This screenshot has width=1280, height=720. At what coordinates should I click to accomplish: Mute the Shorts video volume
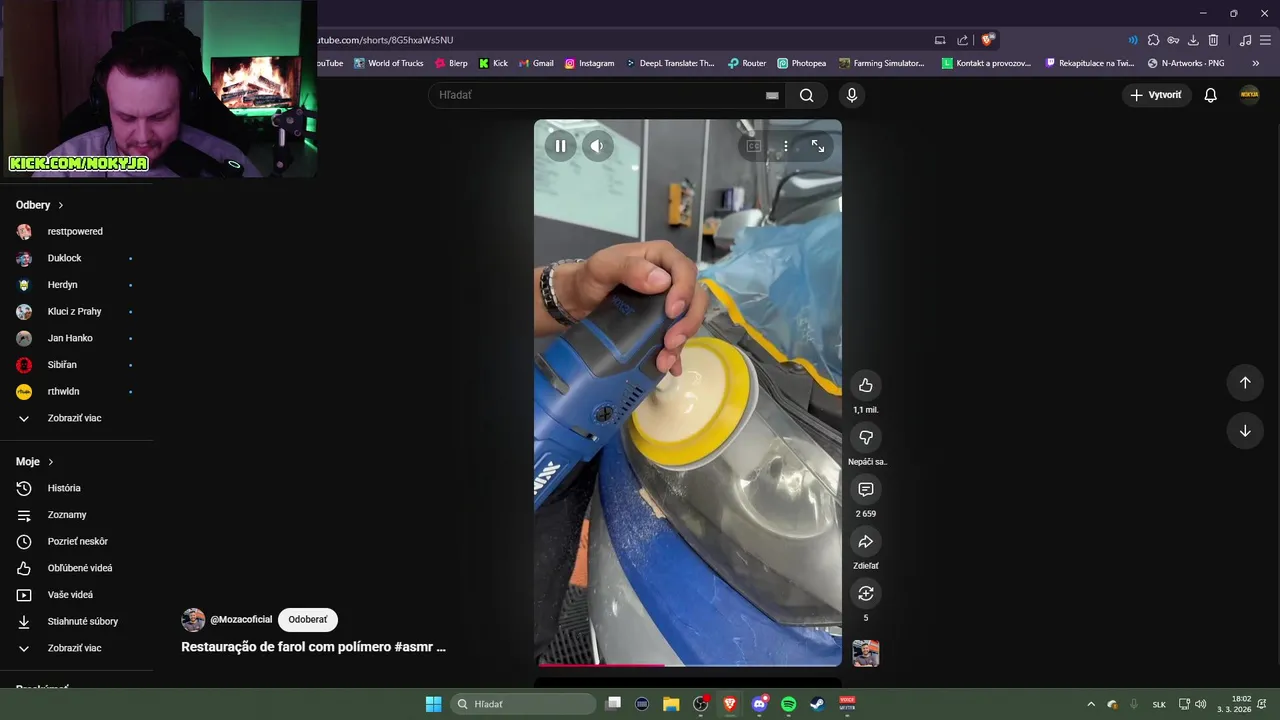[597, 146]
